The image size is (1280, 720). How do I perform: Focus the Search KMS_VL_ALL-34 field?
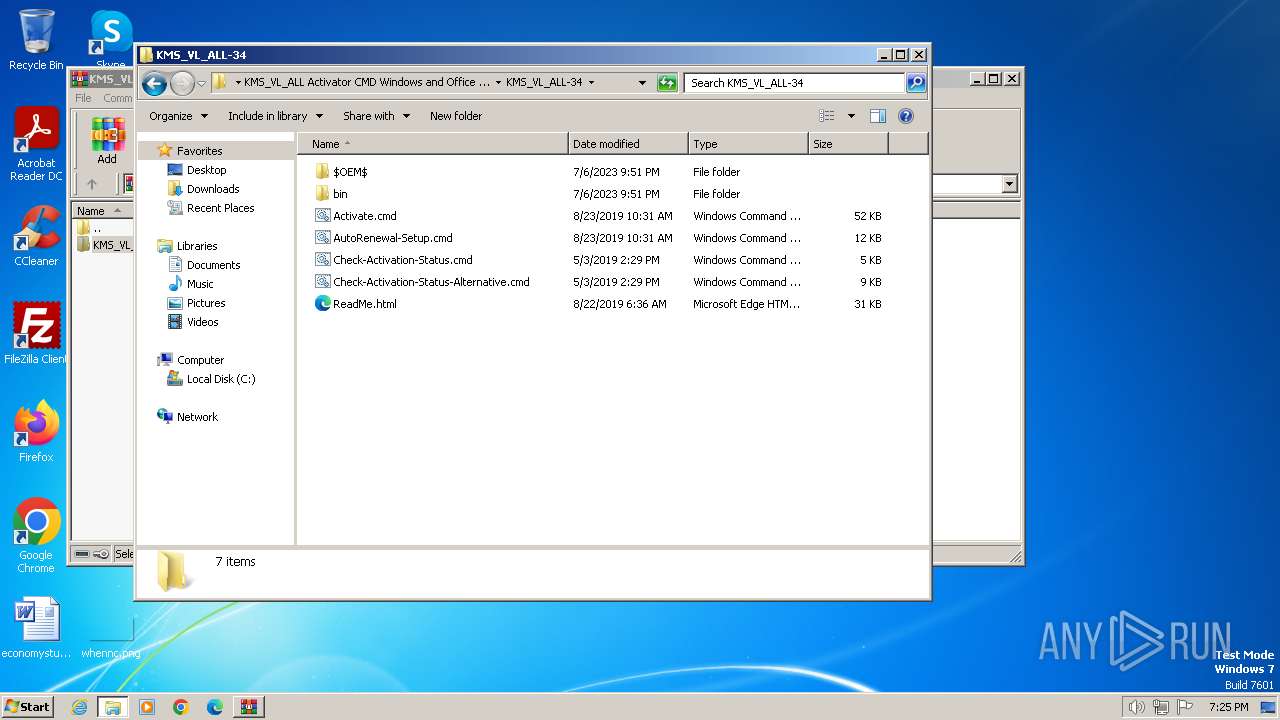pyautogui.click(x=795, y=83)
